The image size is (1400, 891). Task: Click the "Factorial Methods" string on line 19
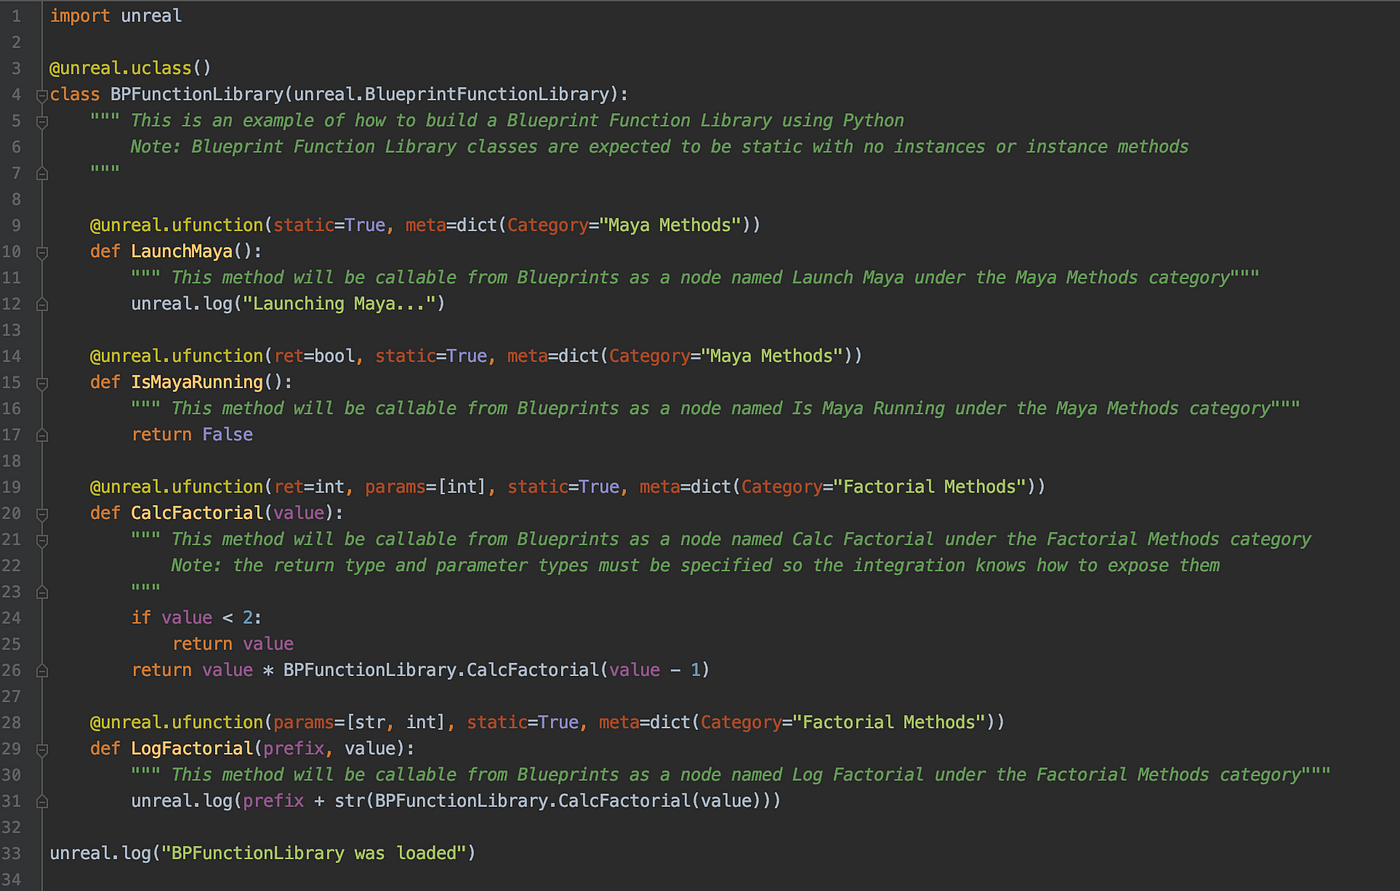coord(929,487)
